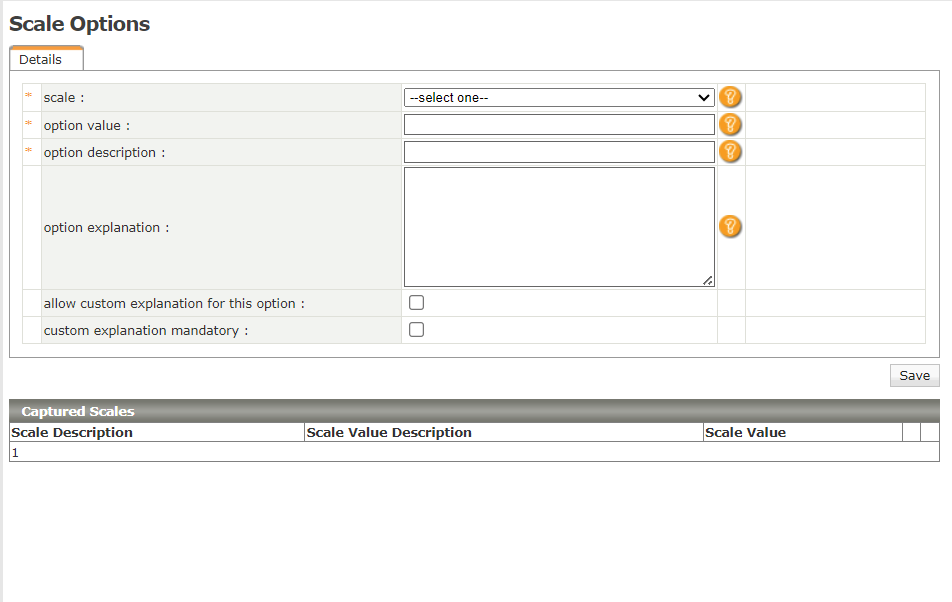
Task: Open the scale "--select one--" dropdown
Action: [559, 98]
